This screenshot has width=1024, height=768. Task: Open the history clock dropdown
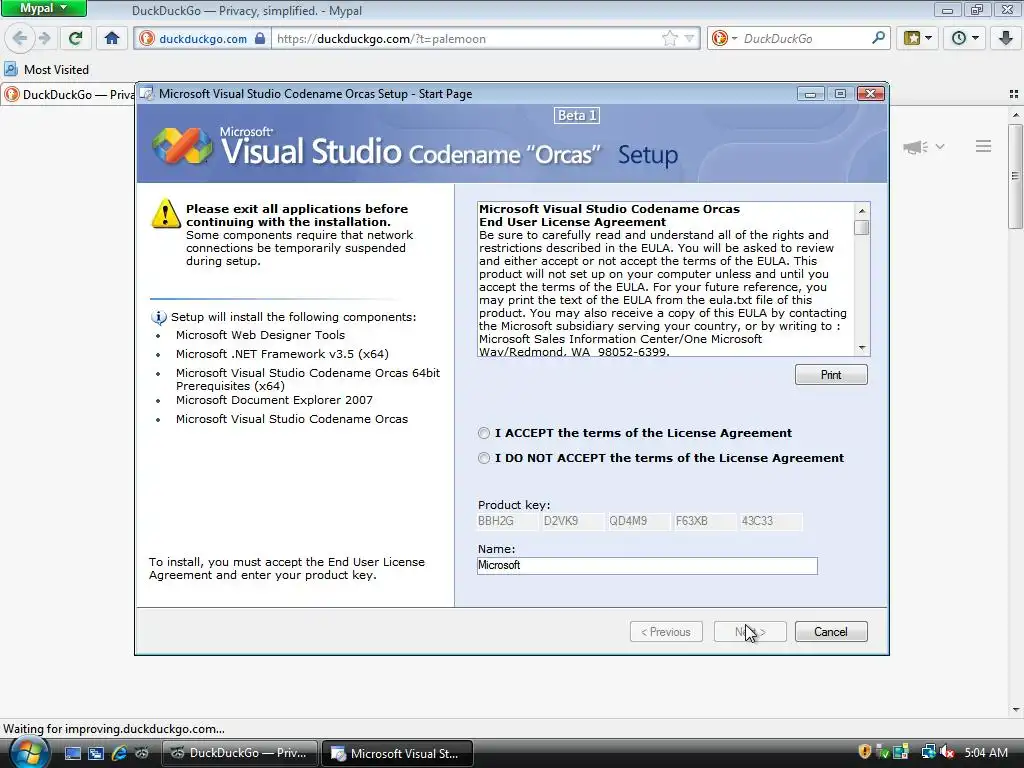tap(965, 38)
